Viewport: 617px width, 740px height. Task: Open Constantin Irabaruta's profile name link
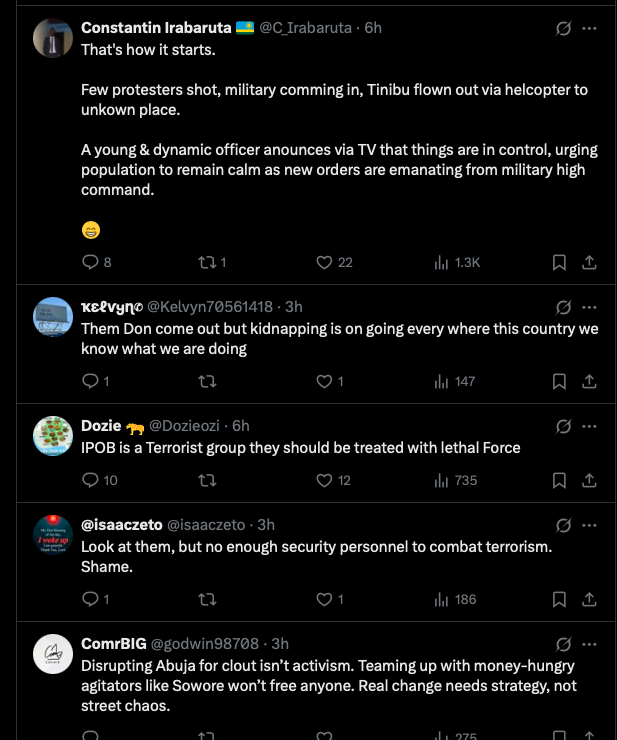[x=157, y=28]
